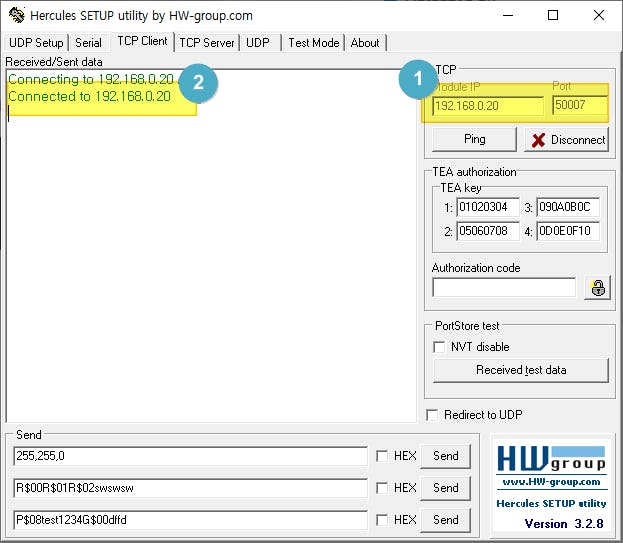
Task: Focus the Authorization code field
Action: 504,287
